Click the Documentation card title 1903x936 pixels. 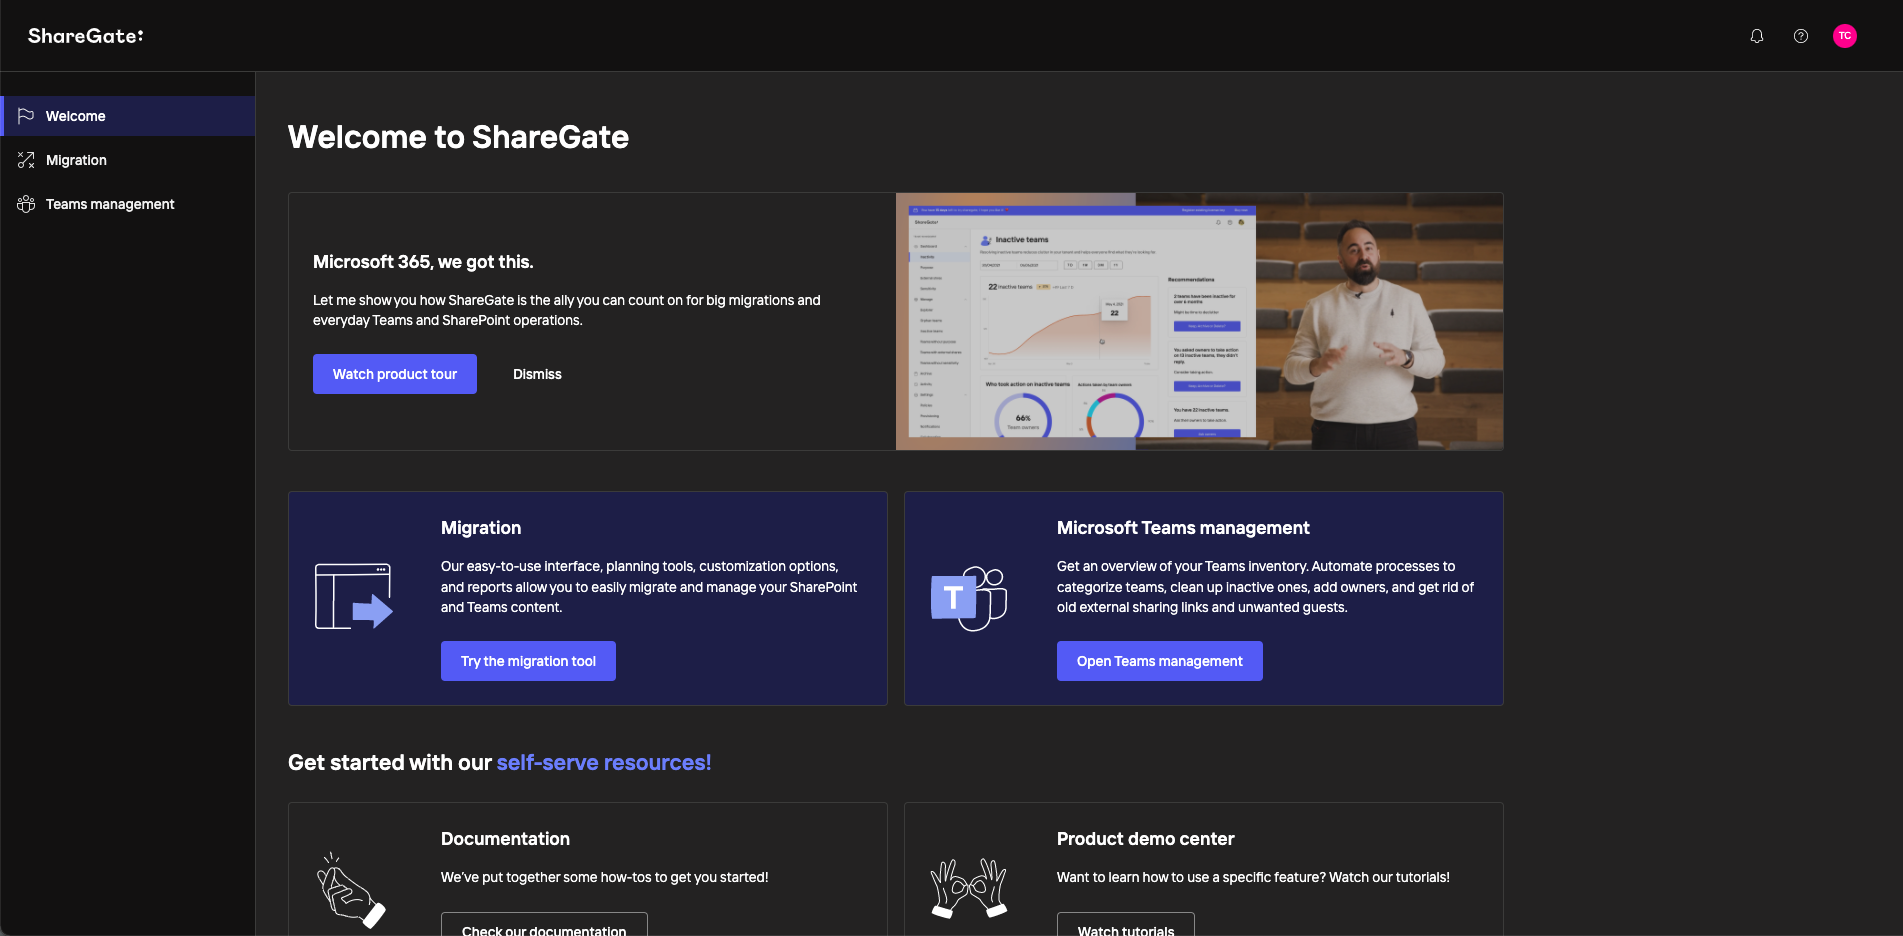[x=505, y=839]
